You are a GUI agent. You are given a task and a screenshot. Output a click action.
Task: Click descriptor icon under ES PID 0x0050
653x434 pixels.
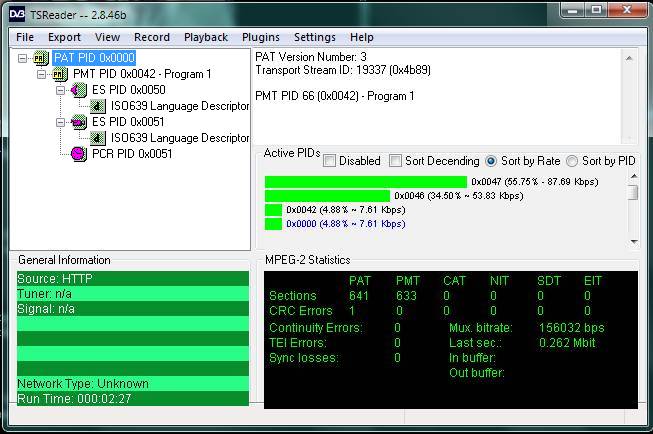[97, 106]
